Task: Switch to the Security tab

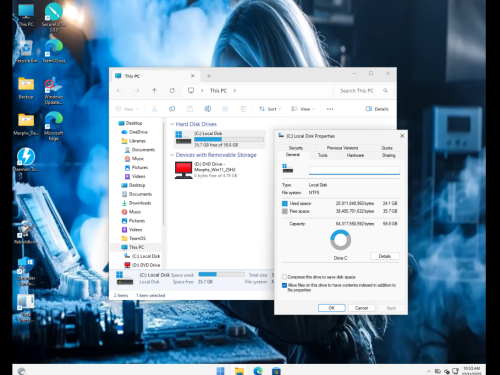Action: pos(296,148)
